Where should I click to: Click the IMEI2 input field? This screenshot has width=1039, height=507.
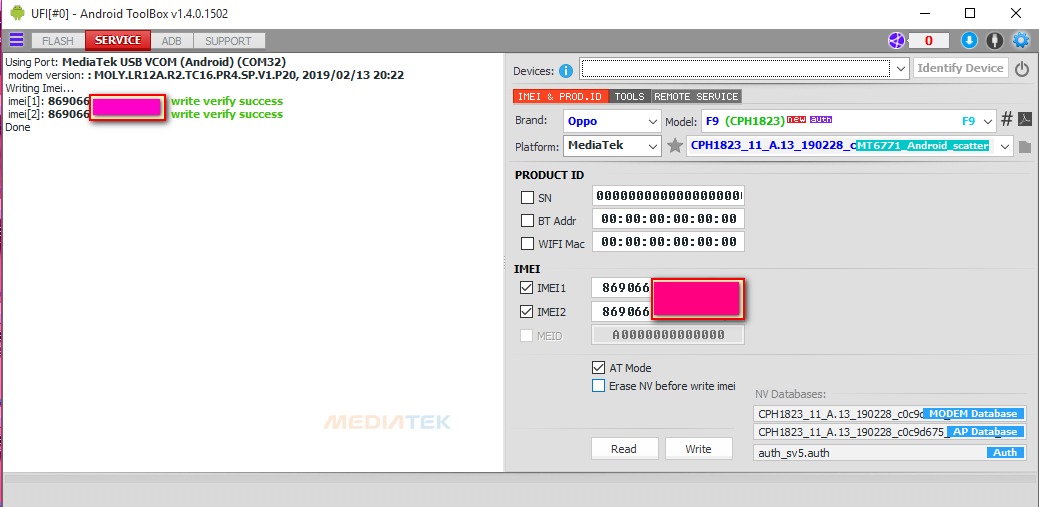[x=668, y=311]
